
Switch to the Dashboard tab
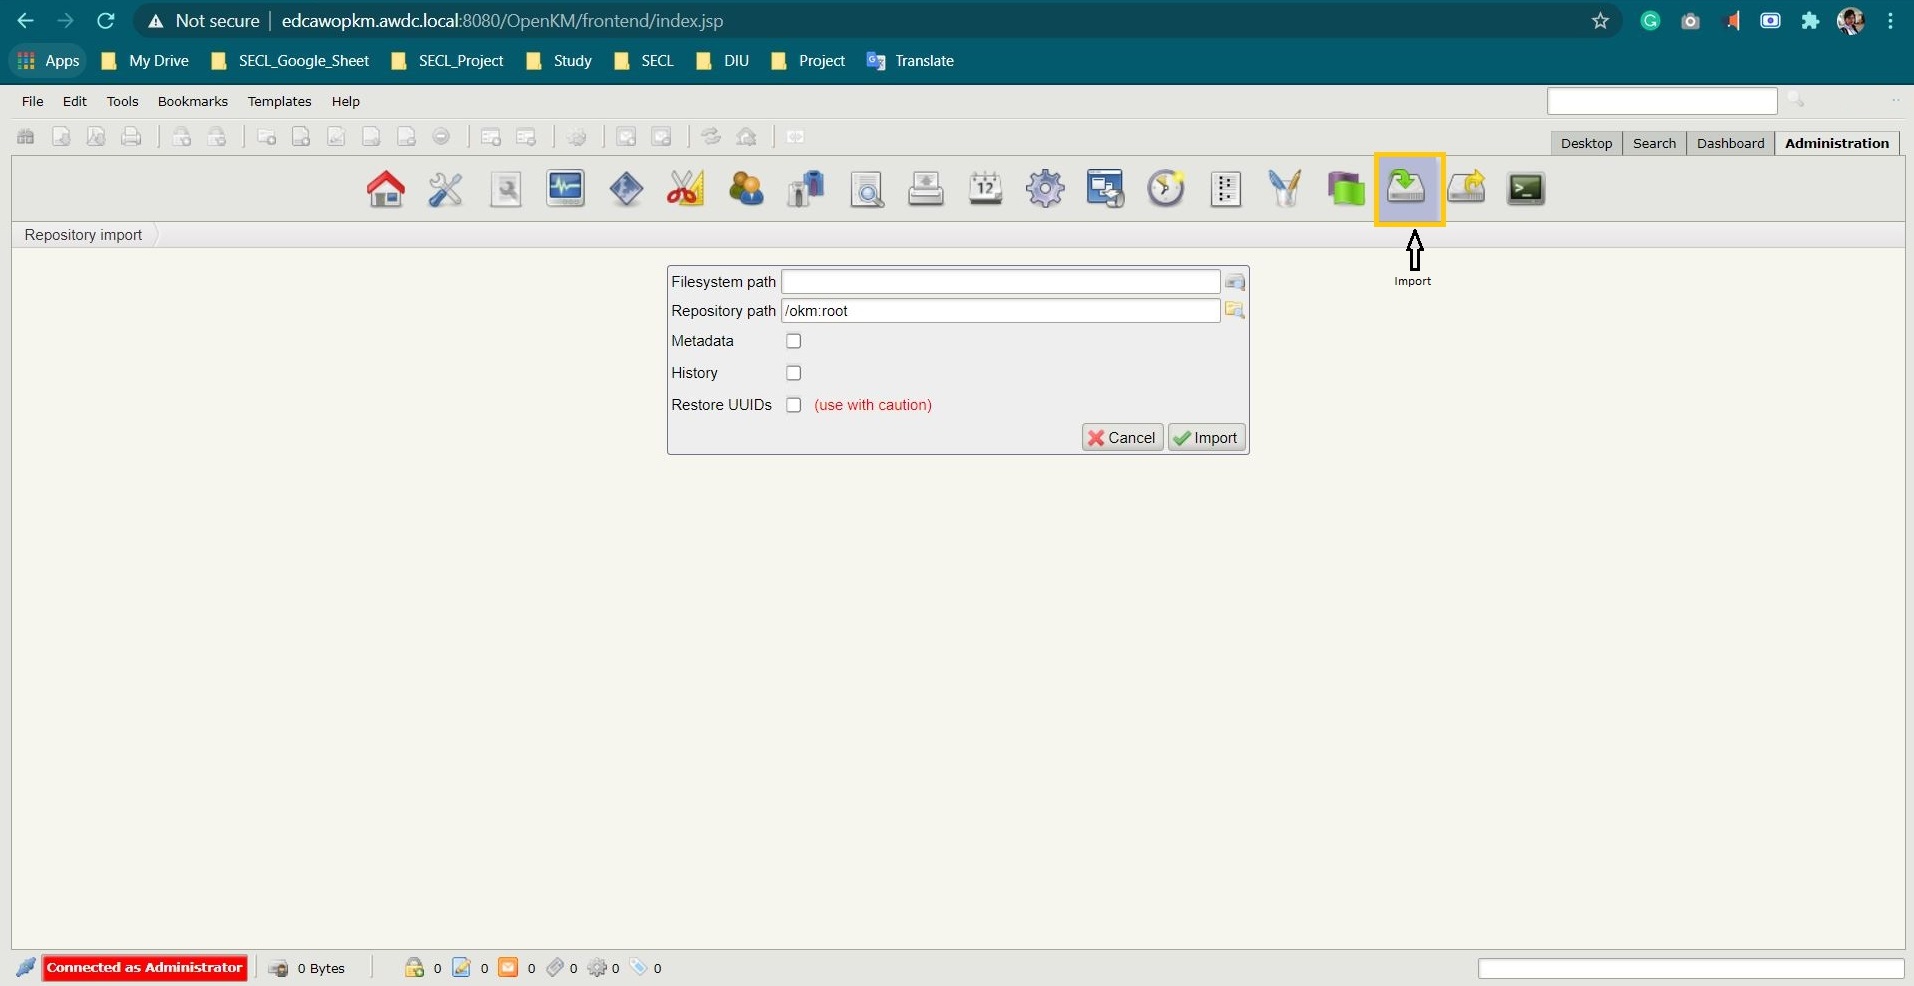tap(1730, 143)
